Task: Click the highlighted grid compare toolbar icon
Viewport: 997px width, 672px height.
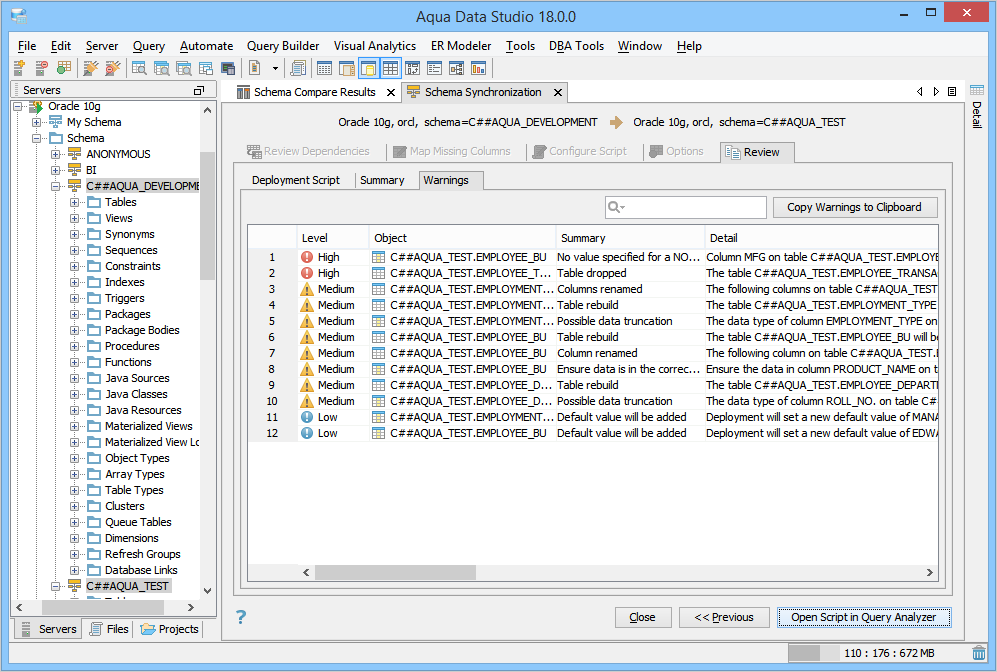Action: click(x=390, y=68)
